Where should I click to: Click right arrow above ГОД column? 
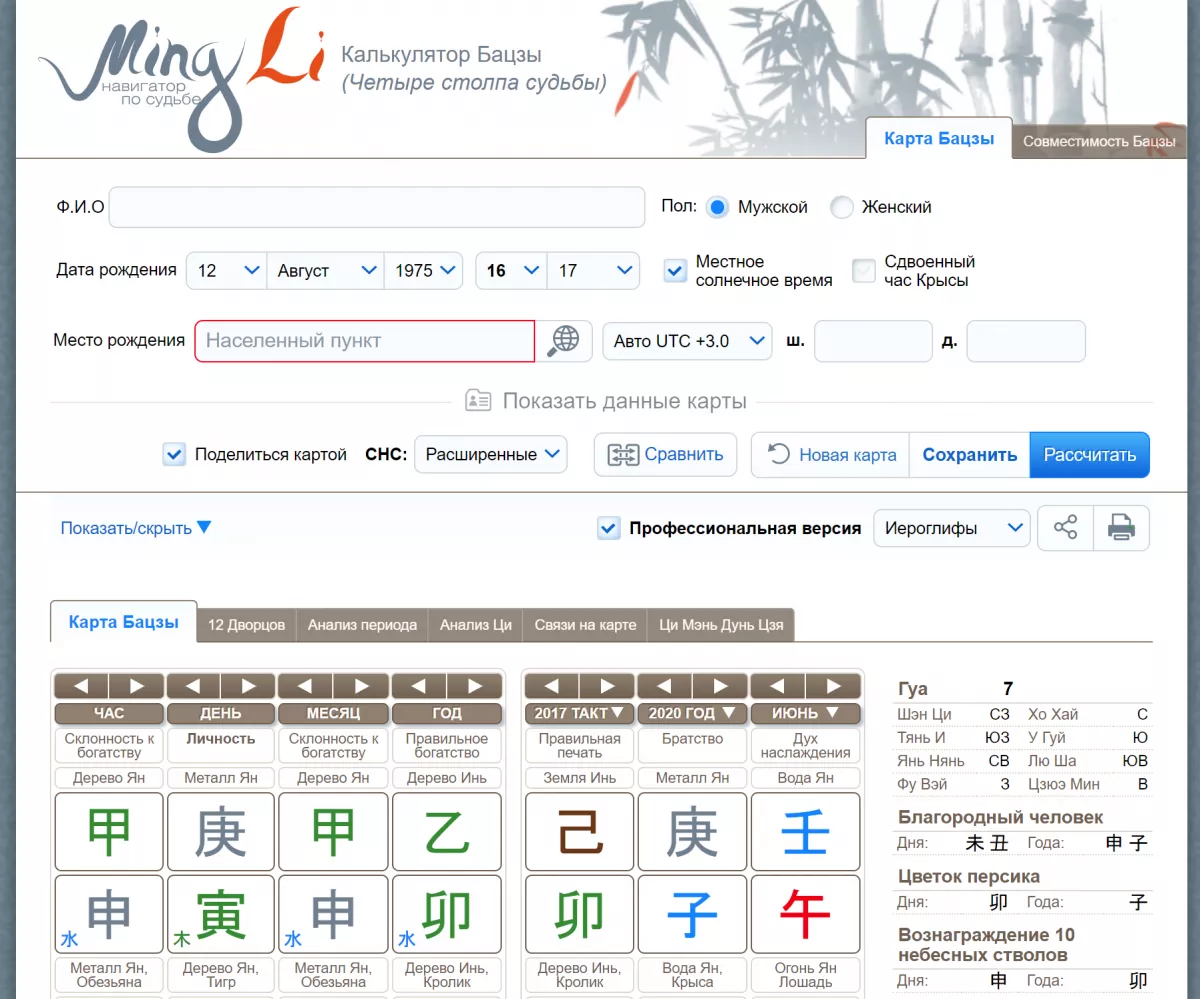click(474, 686)
